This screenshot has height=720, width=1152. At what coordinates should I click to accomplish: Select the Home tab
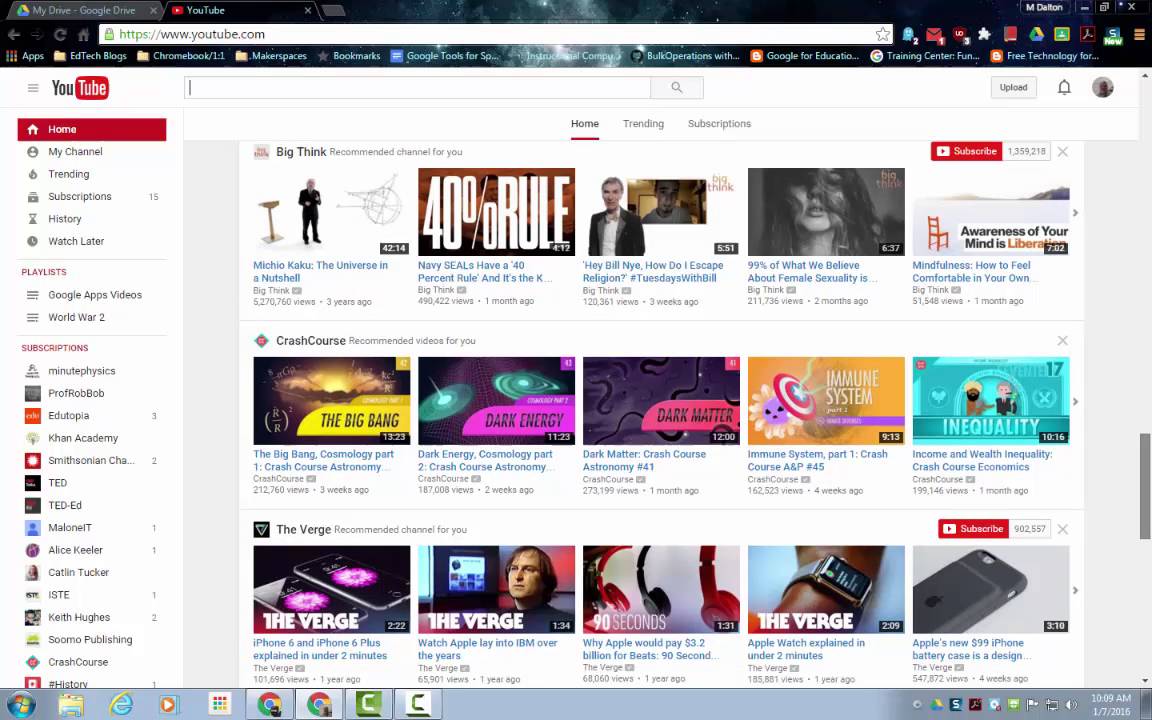[x=585, y=123]
